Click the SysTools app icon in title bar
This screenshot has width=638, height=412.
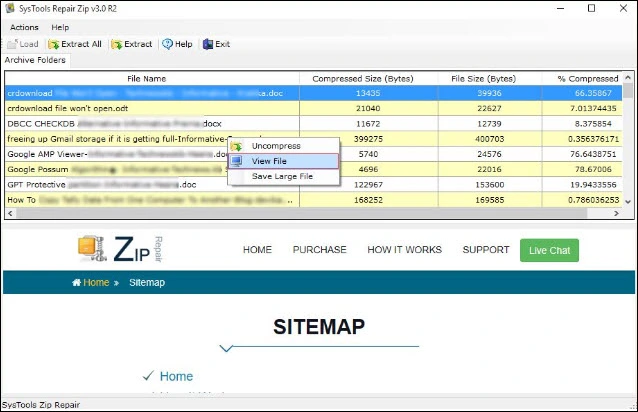[x=9, y=8]
